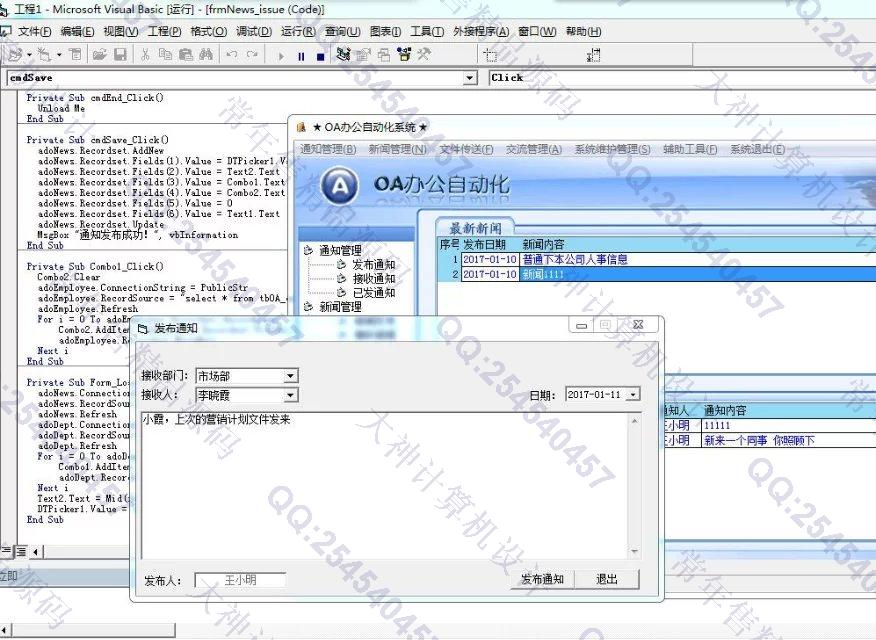
Task: Click the notification row with content '11111'
Action: point(770,426)
